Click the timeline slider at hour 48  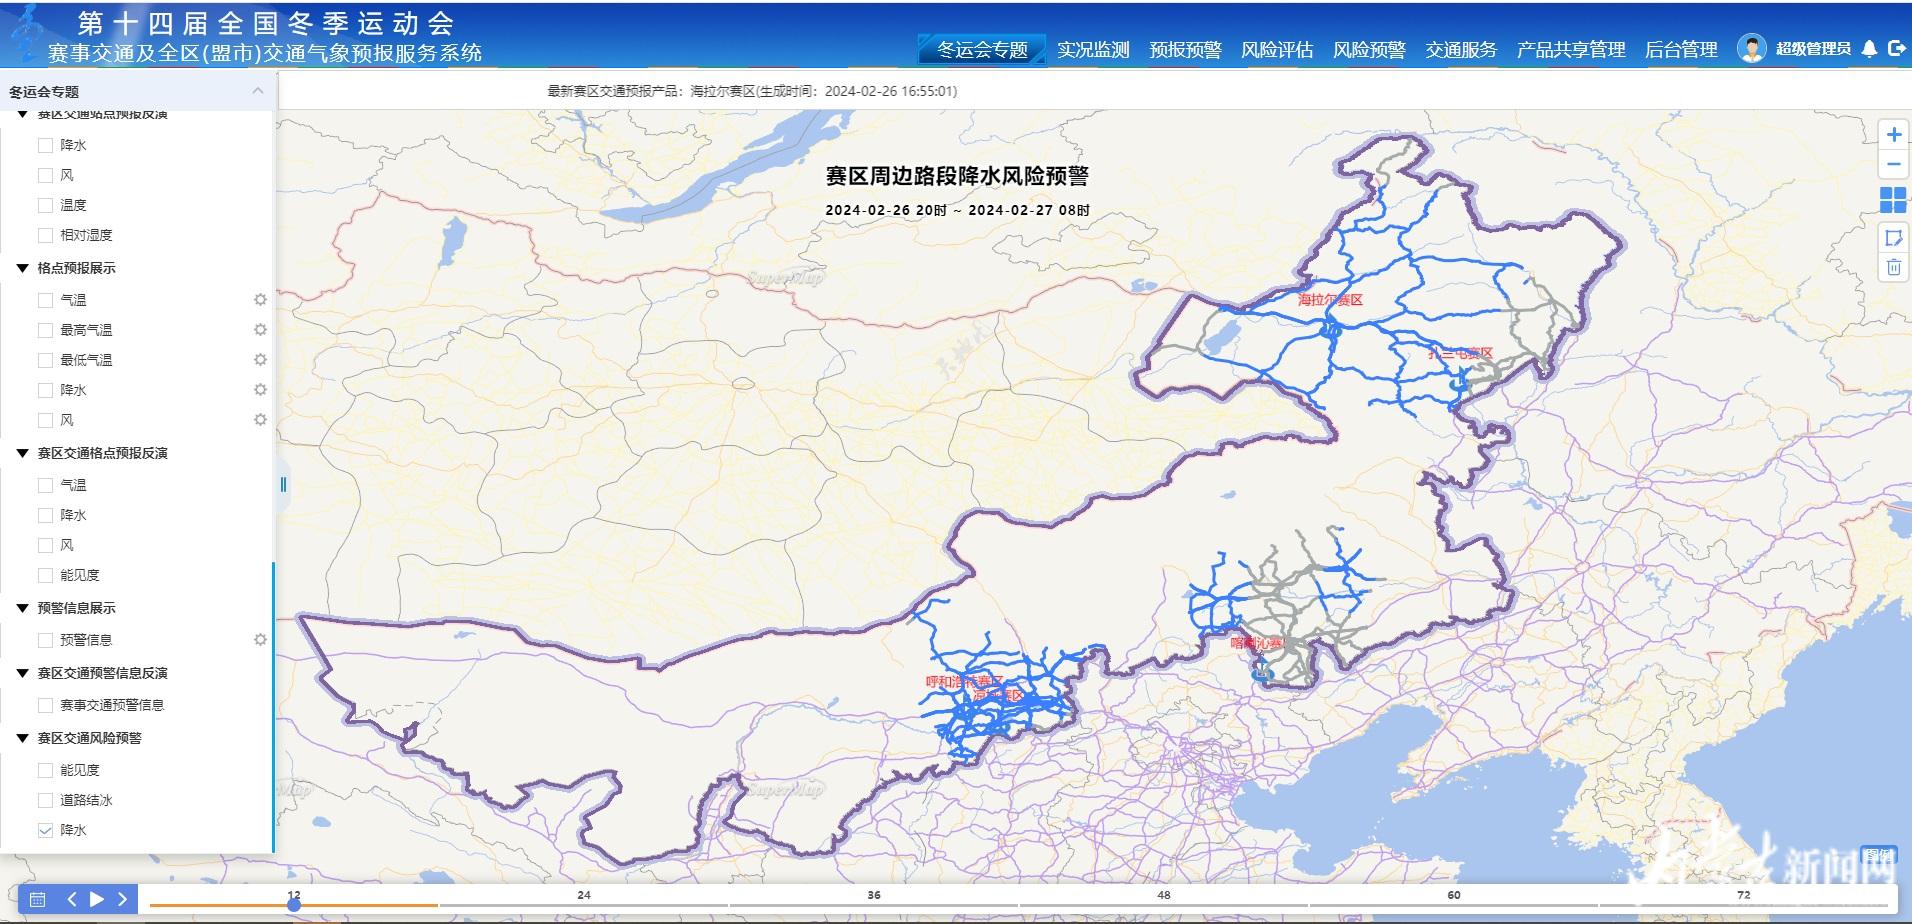(1163, 905)
